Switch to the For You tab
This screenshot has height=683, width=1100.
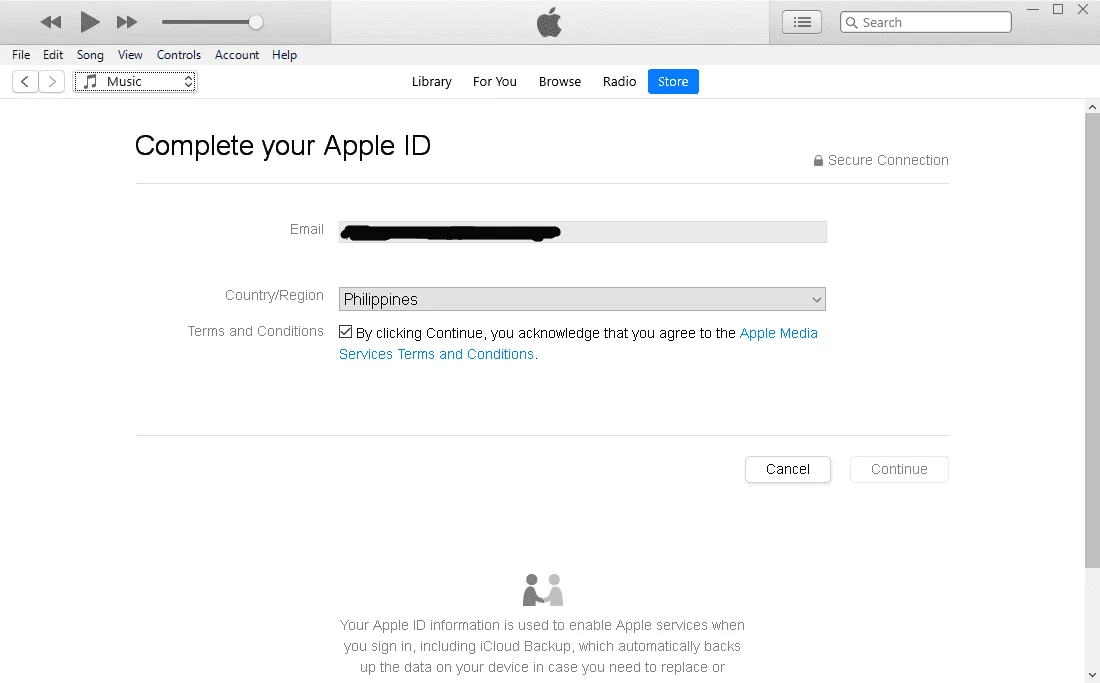pos(495,81)
